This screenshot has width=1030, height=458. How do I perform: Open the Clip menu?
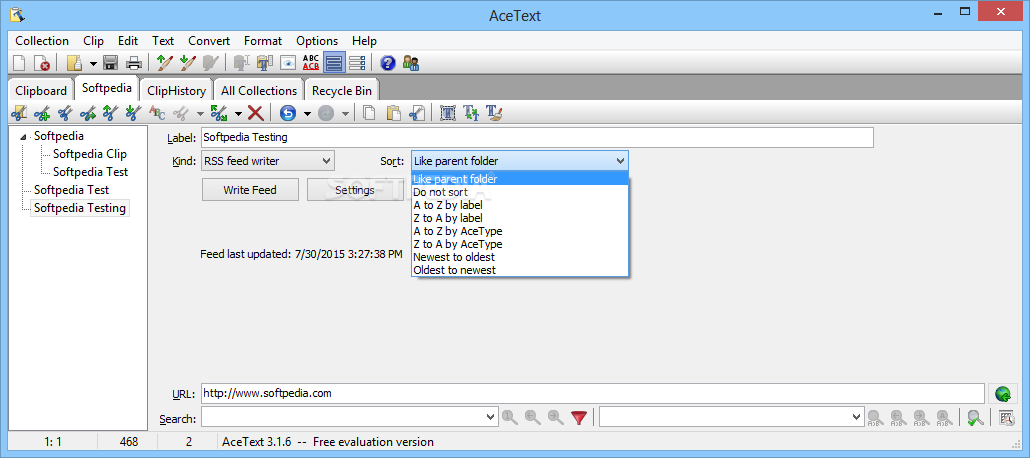click(93, 41)
